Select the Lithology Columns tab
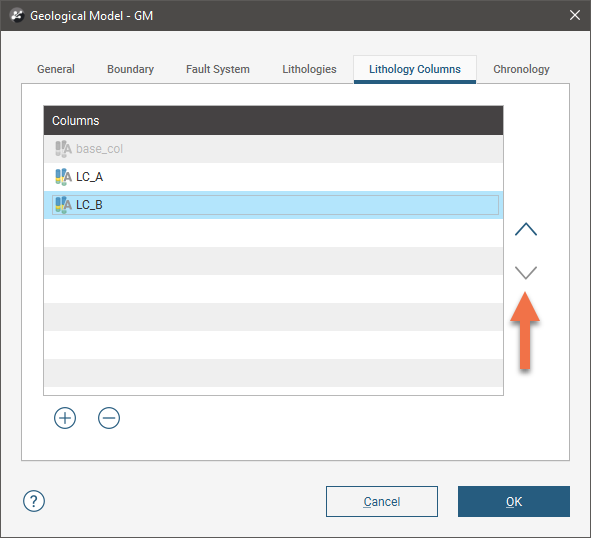The height and width of the screenshot is (538, 591). (x=415, y=69)
